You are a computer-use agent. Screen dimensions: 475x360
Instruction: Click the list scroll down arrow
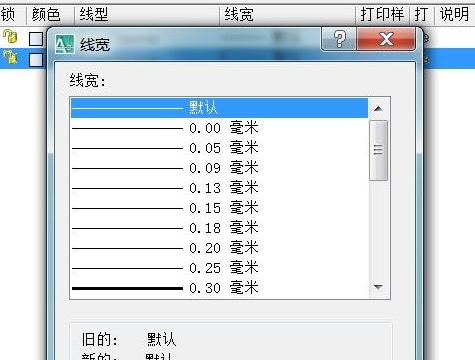click(378, 287)
